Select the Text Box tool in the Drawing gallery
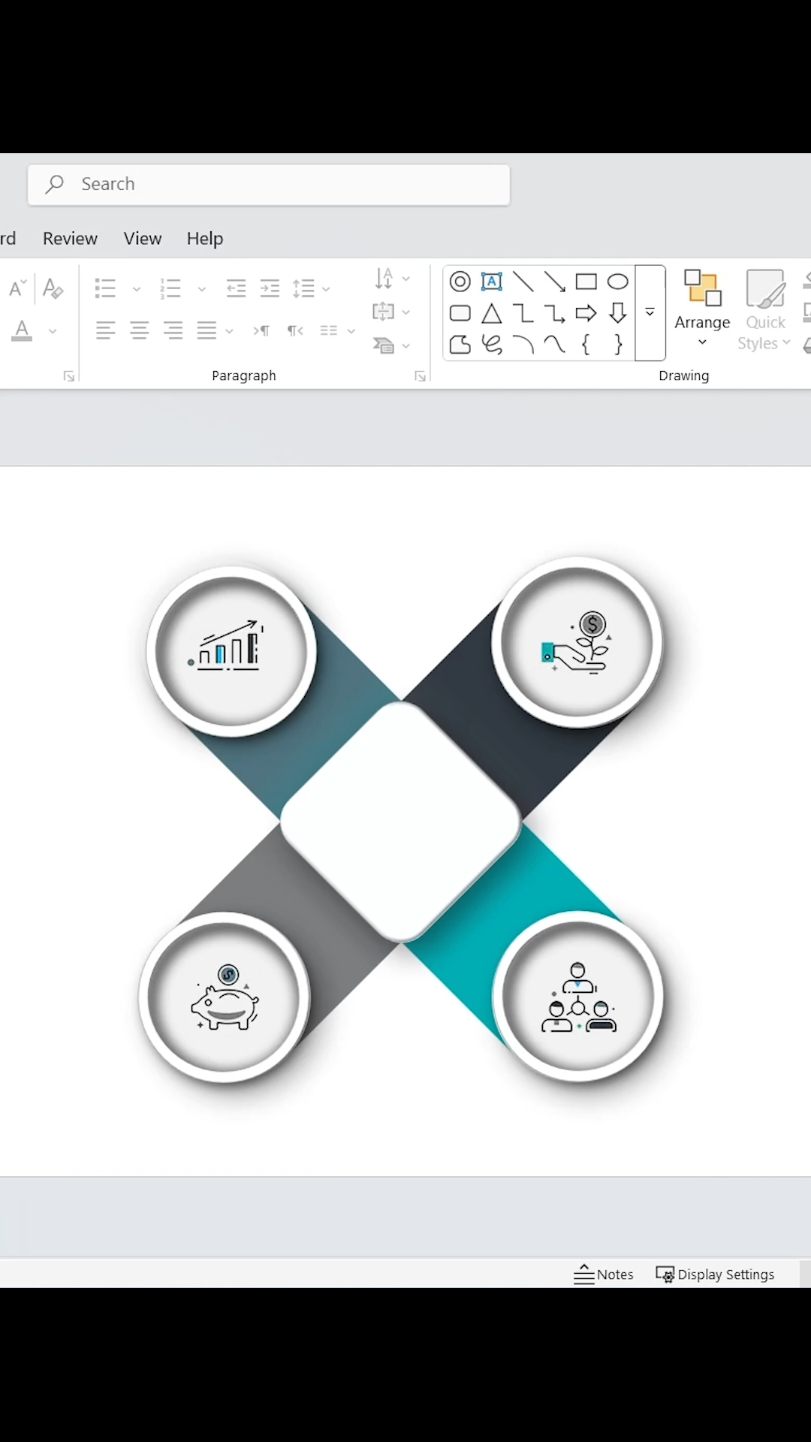The height and width of the screenshot is (1442, 811). tap(491, 281)
